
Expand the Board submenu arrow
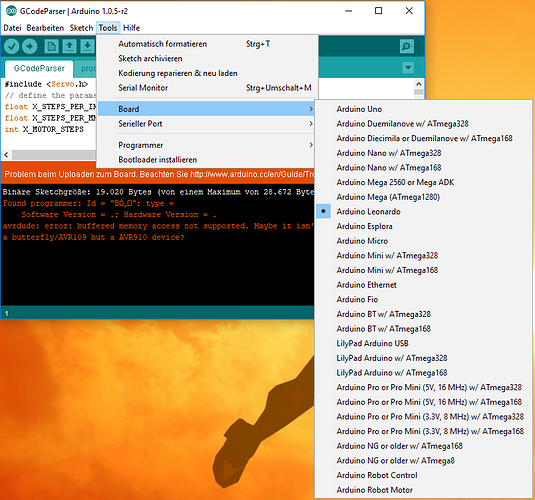(311, 109)
